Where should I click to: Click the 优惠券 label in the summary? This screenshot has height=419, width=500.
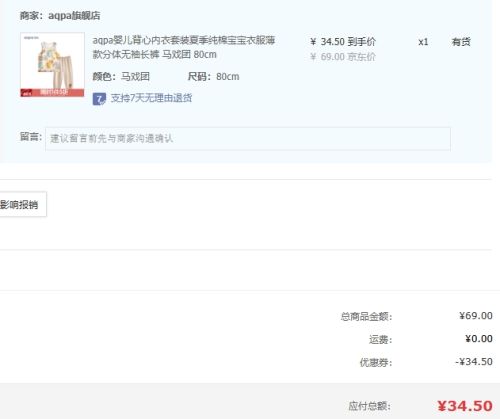[376, 362]
